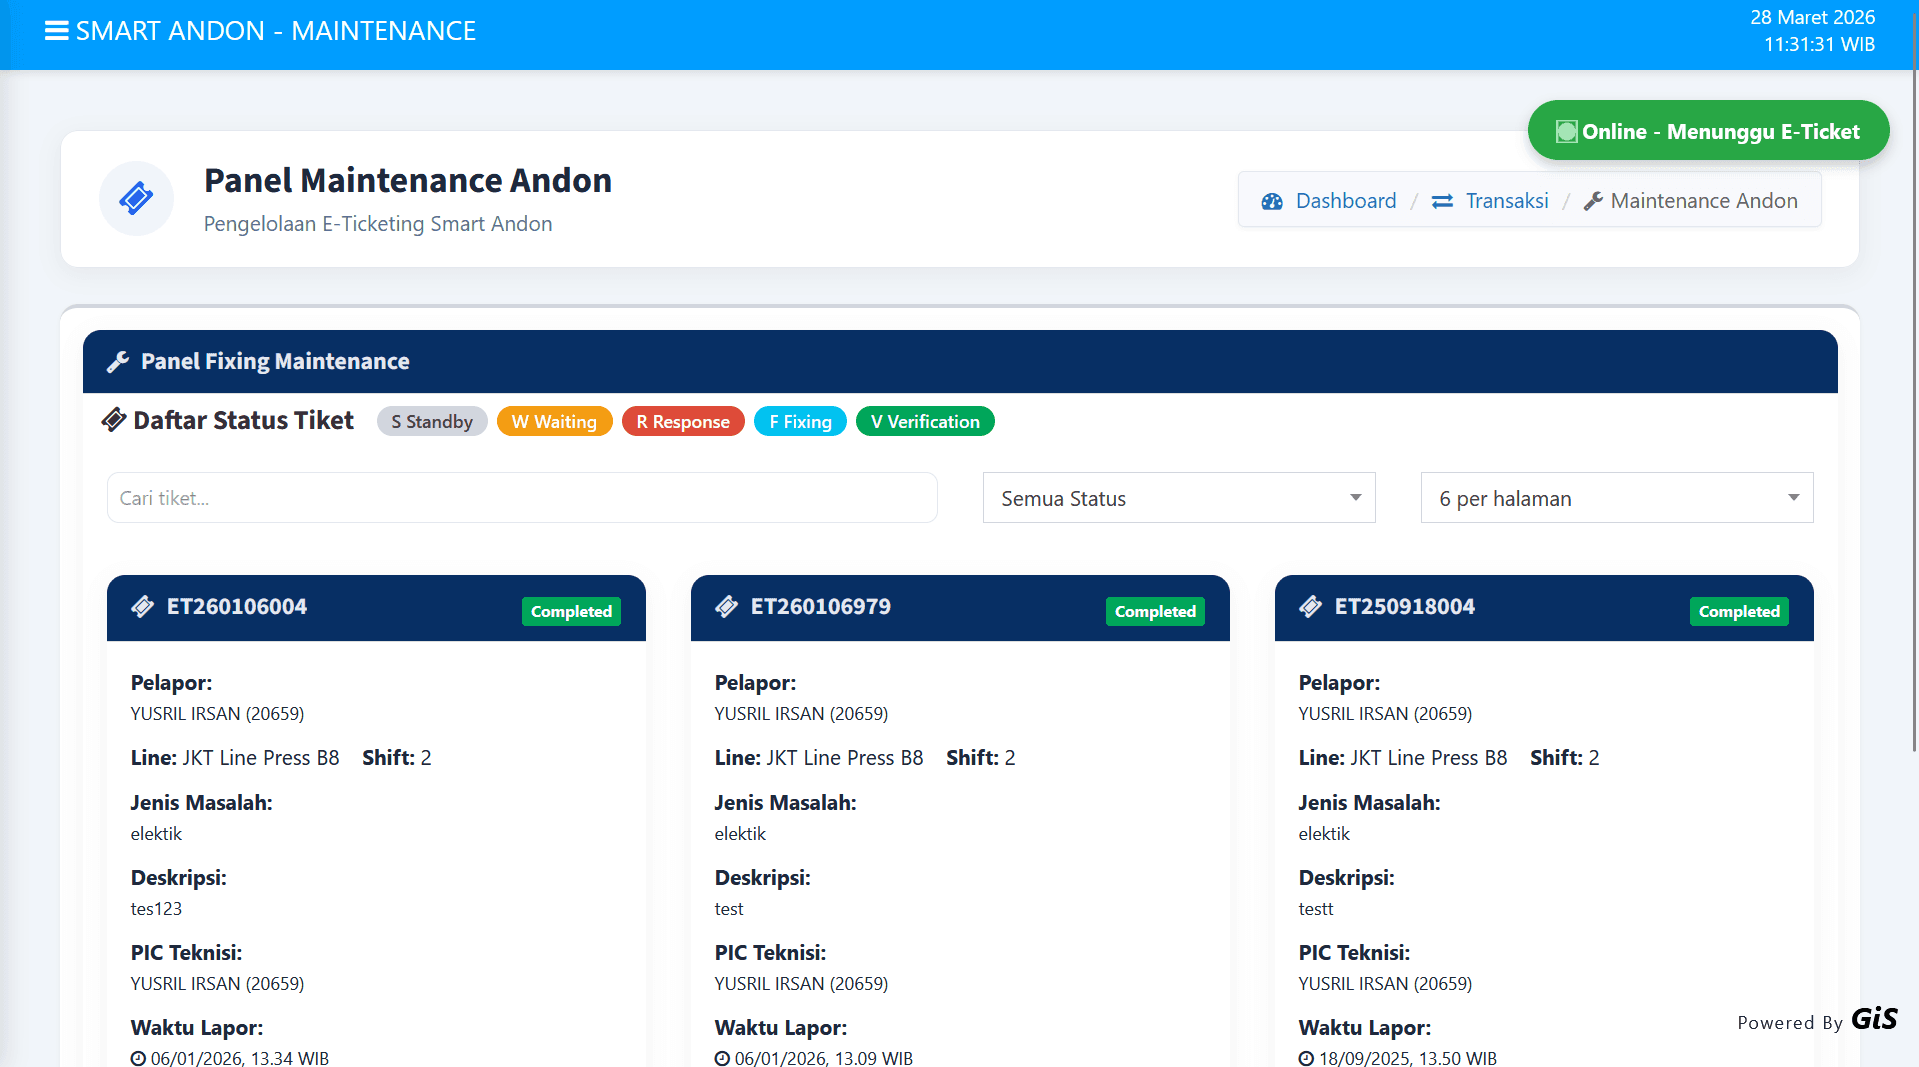
Task: Select the R Response status badge
Action: [683, 421]
